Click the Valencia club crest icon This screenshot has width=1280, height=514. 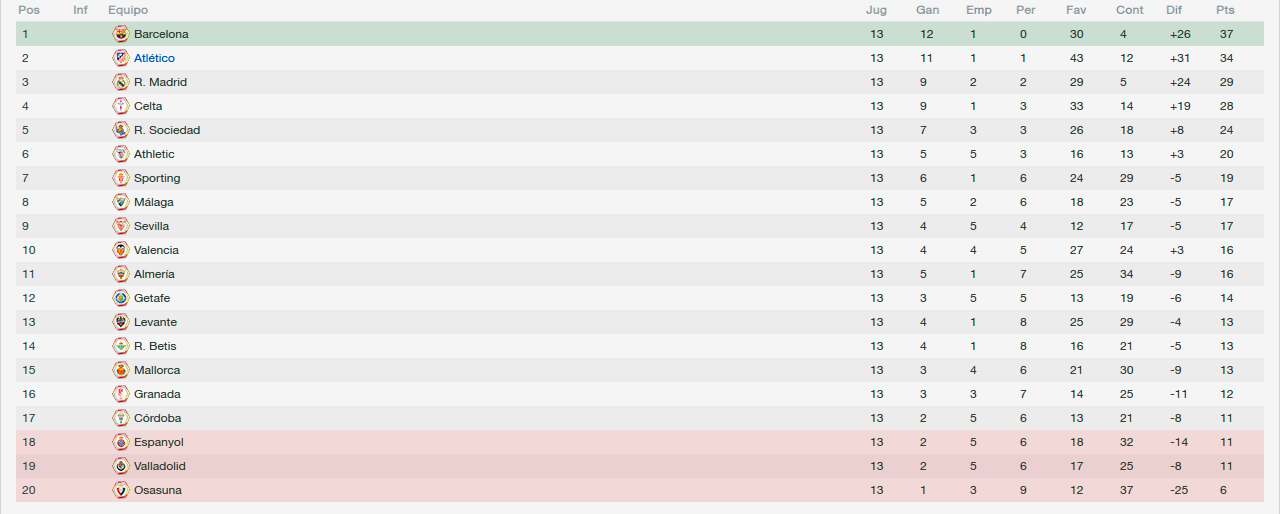[x=121, y=250]
